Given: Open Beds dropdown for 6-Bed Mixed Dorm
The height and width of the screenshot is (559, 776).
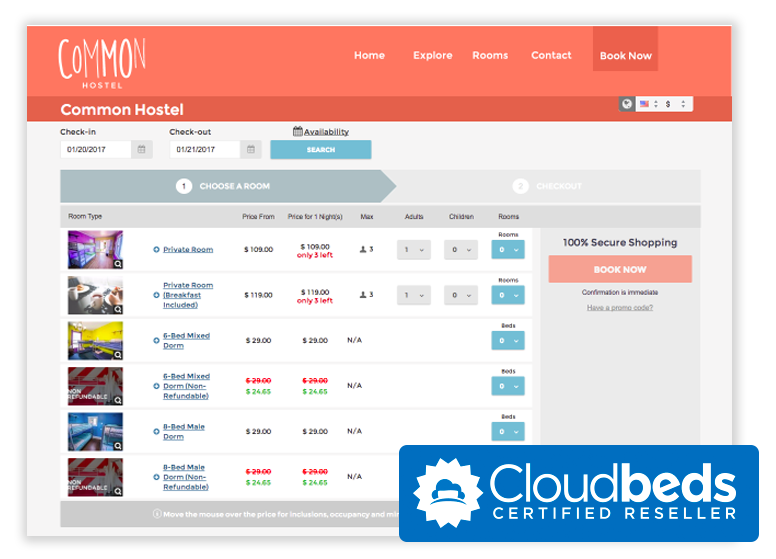Looking at the screenshot, I should (508, 341).
